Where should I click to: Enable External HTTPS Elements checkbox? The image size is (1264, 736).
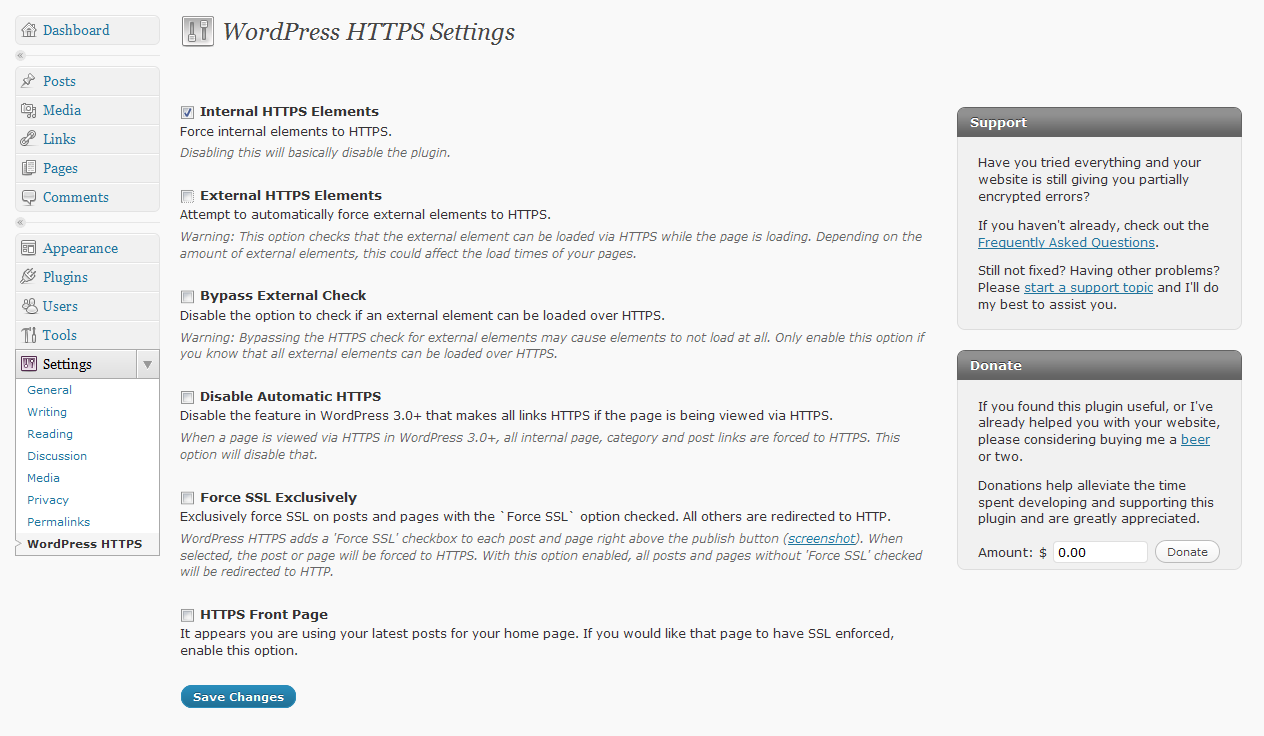pyautogui.click(x=187, y=196)
